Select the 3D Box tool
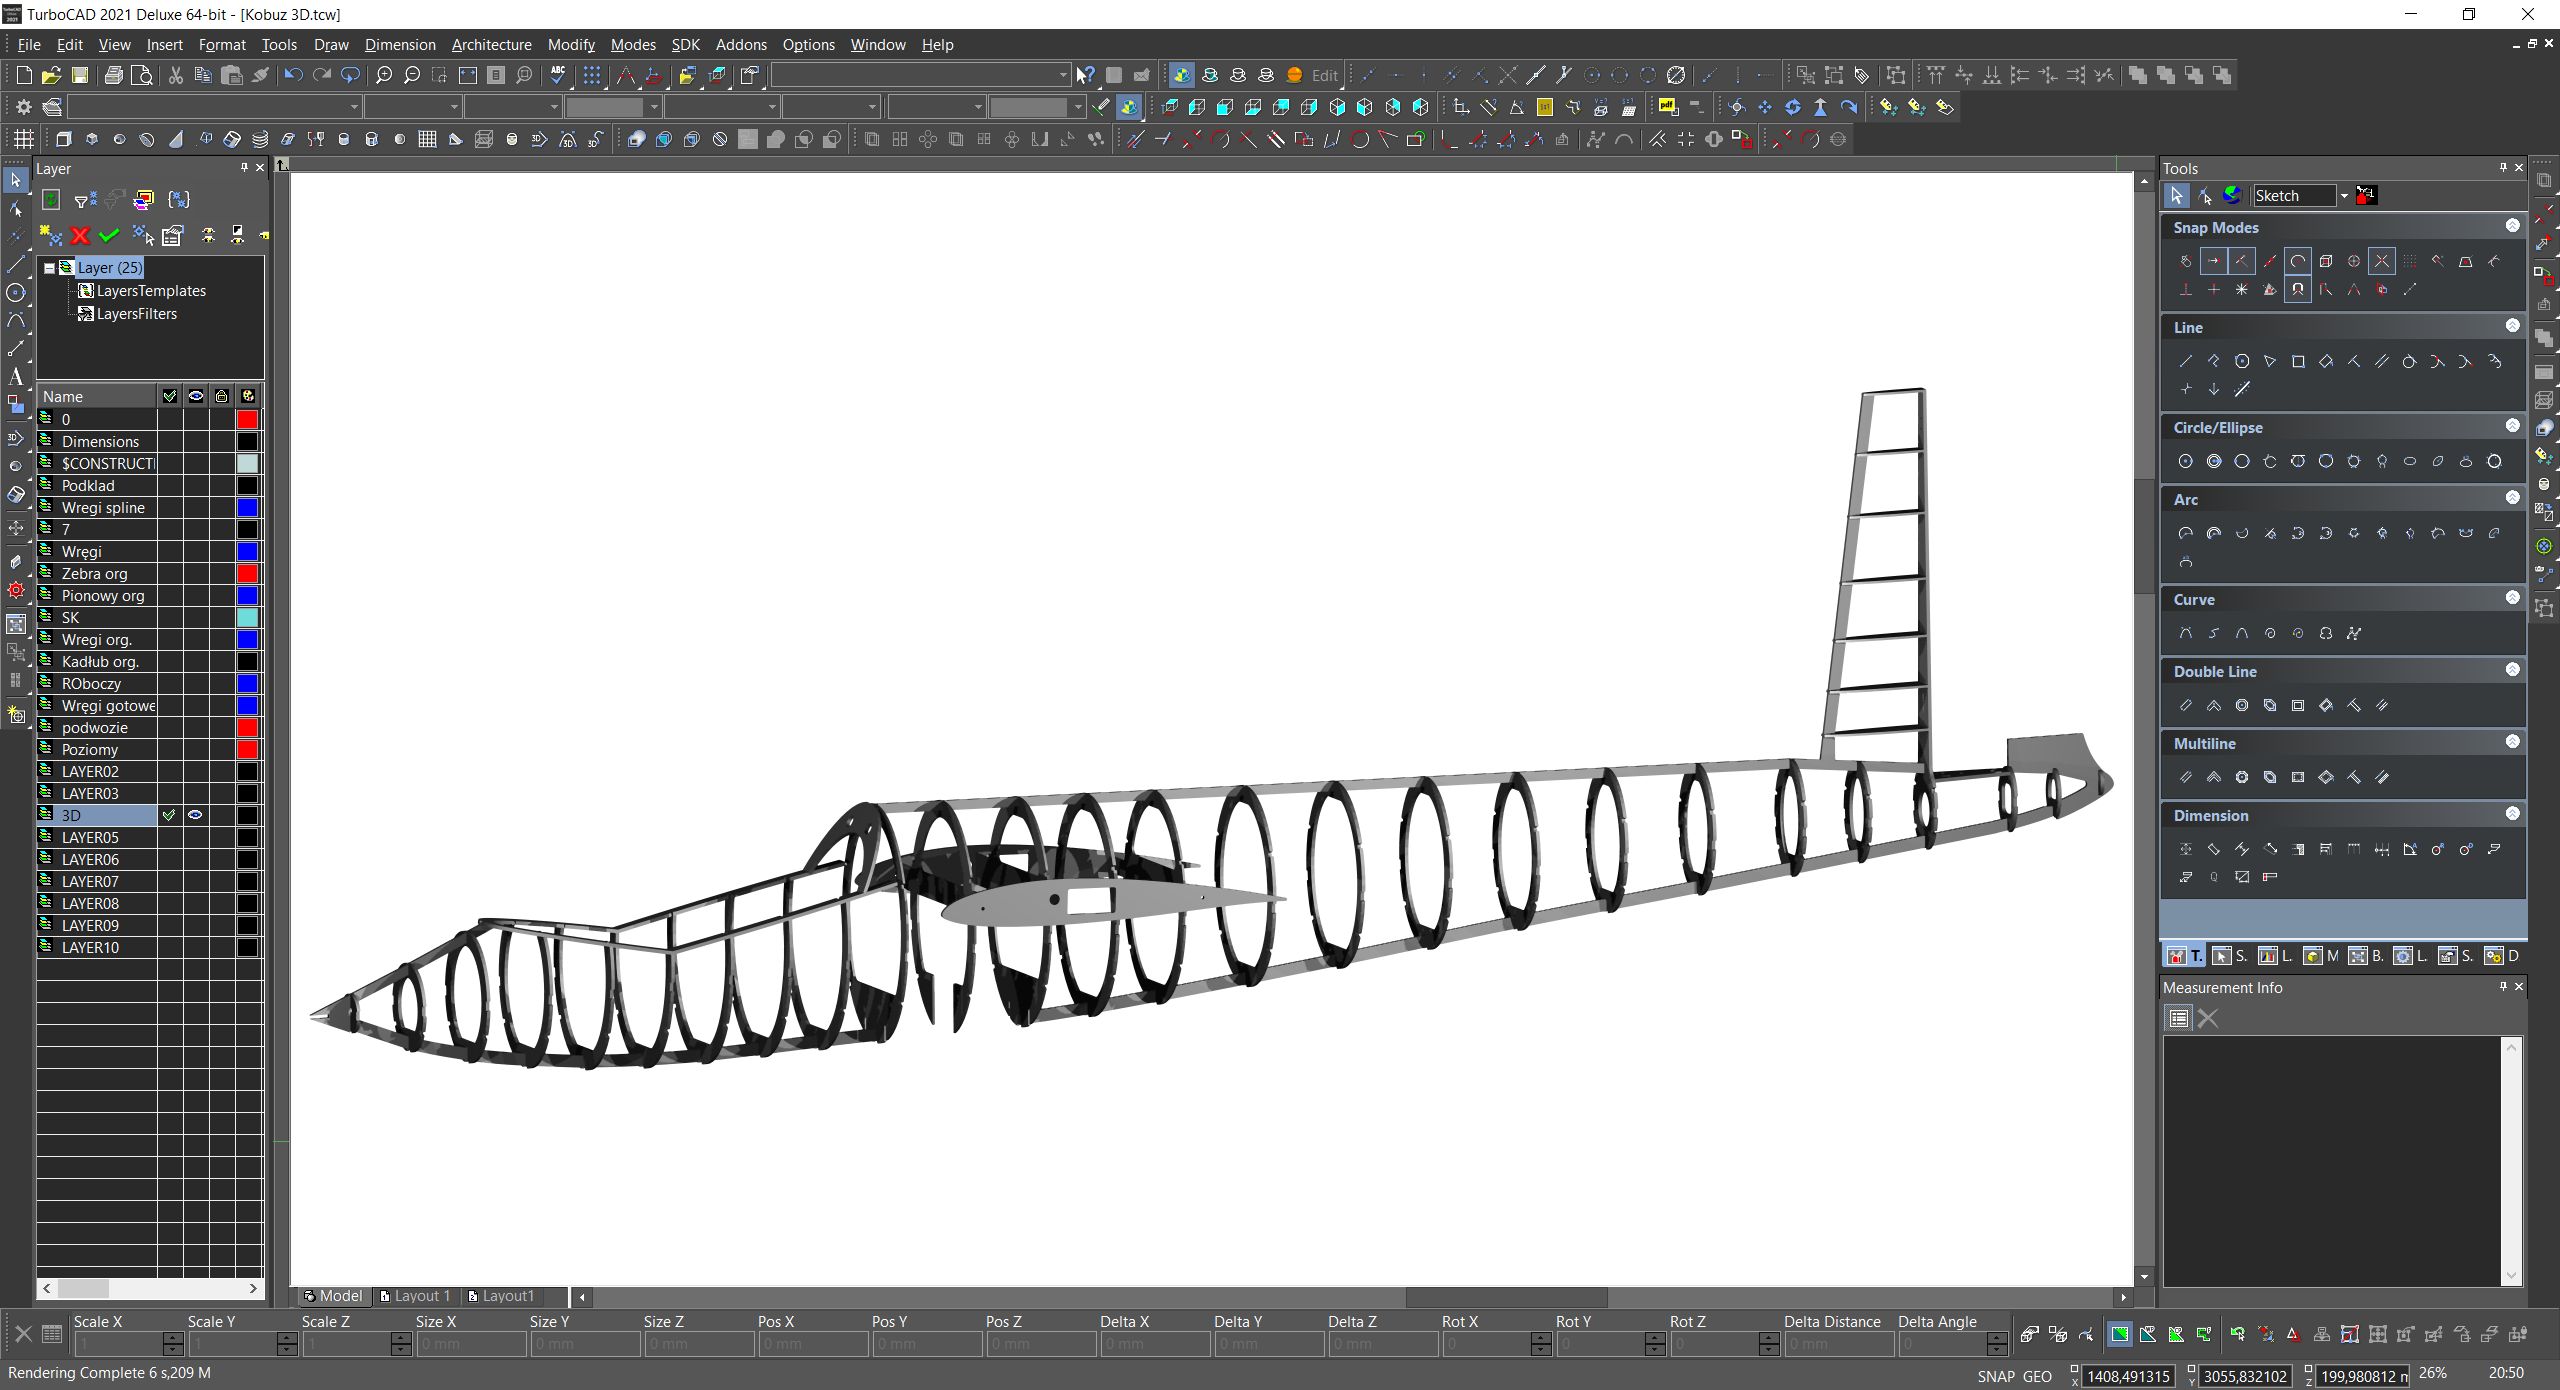The width and height of the screenshot is (2560, 1390). click(64, 139)
